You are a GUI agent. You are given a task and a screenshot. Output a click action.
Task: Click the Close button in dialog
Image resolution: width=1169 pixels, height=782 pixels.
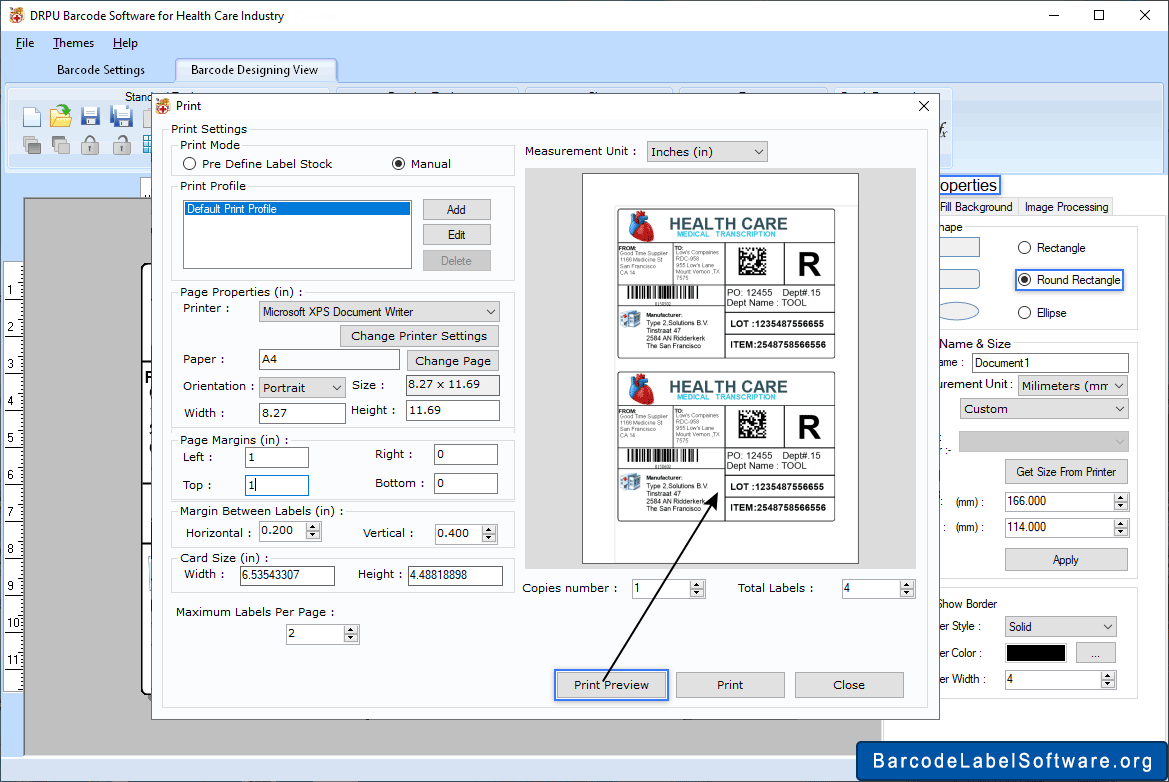849,684
